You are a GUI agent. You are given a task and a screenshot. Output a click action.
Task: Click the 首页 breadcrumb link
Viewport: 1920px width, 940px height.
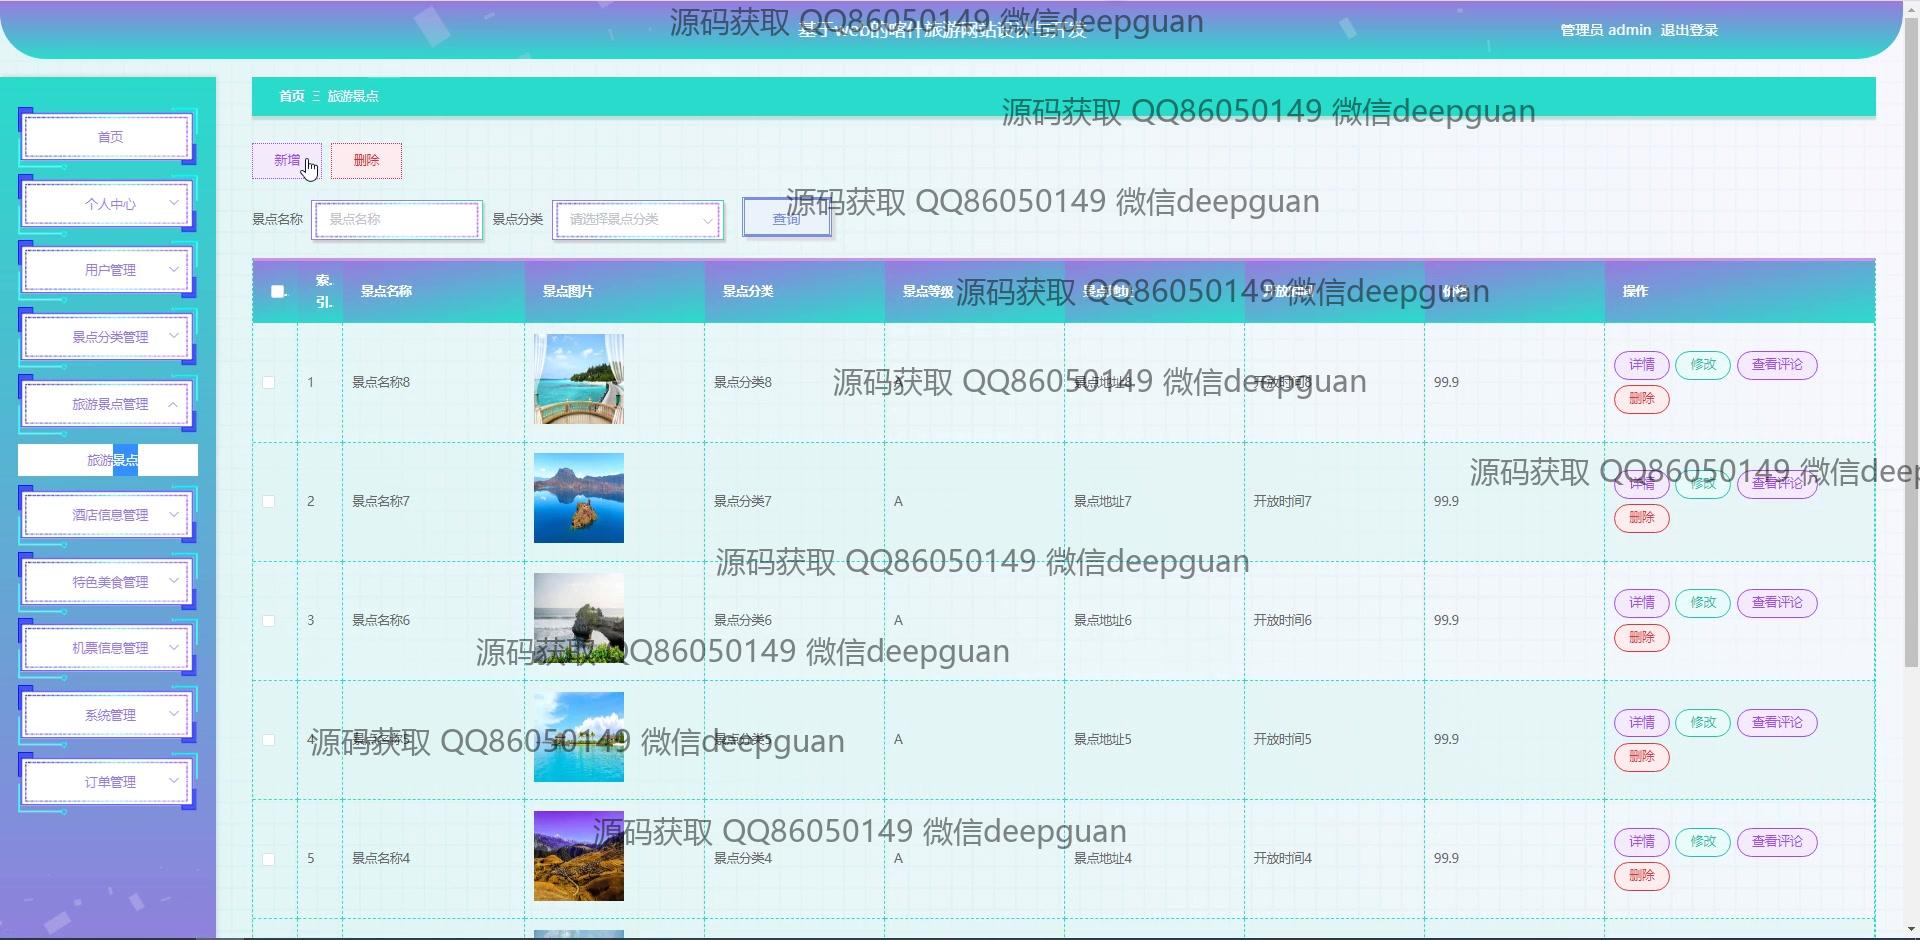pos(291,96)
